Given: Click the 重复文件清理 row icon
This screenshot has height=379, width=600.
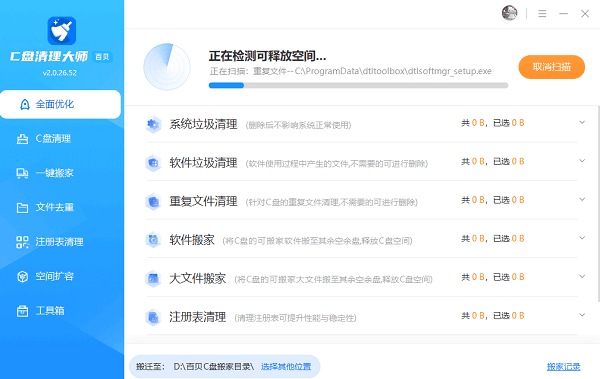Looking at the screenshot, I should coord(153,201).
